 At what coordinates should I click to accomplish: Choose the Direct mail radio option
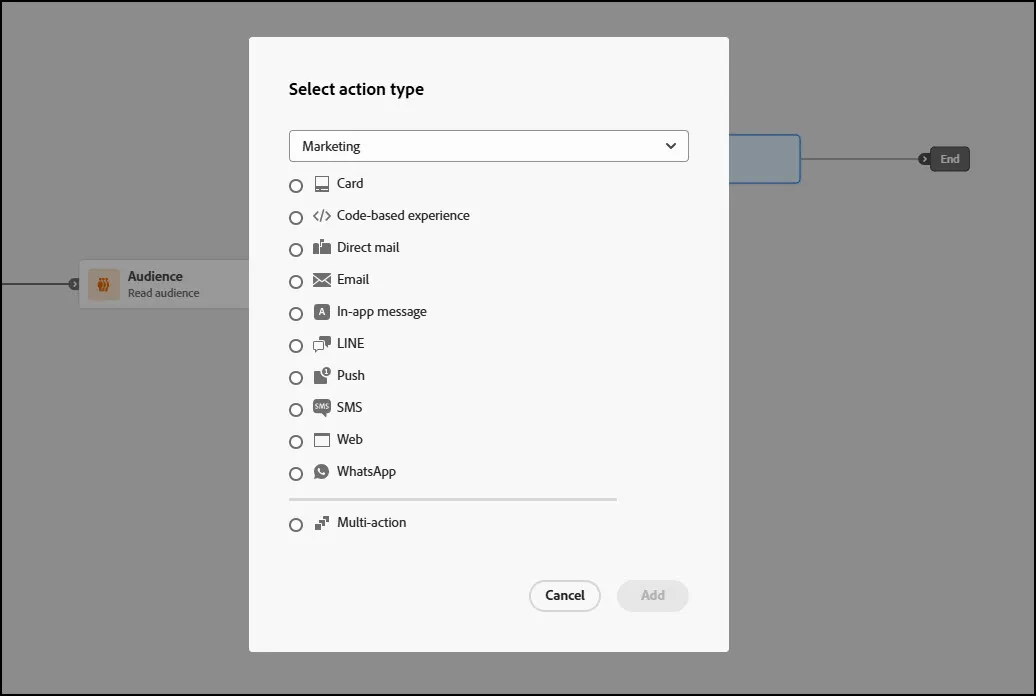click(x=296, y=249)
